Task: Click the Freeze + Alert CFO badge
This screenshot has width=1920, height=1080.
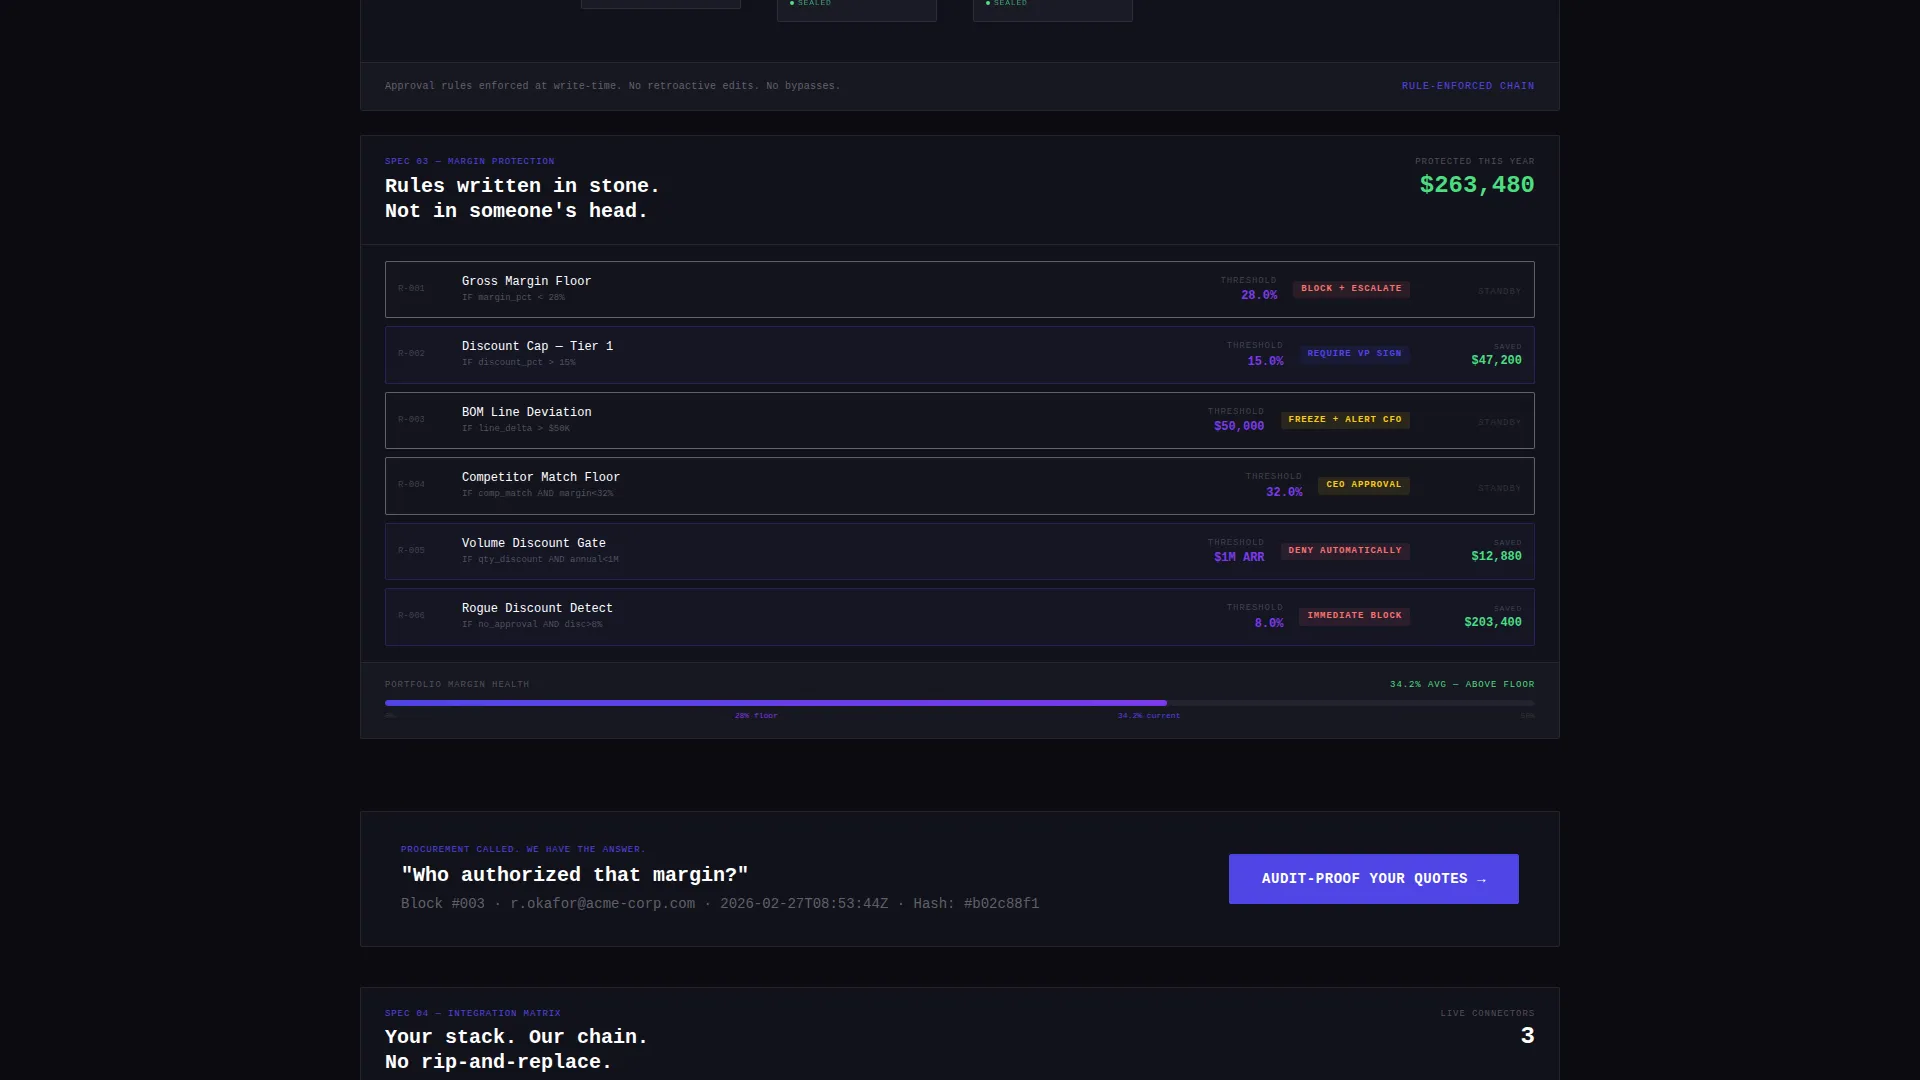Action: pyautogui.click(x=1345, y=420)
